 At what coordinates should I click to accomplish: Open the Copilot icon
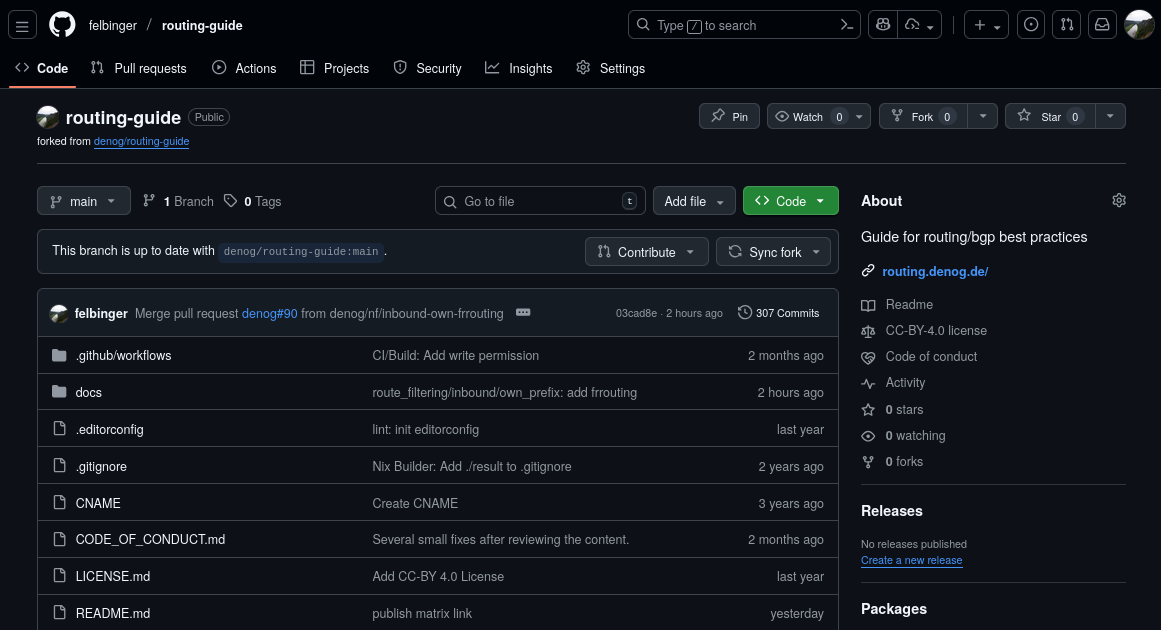[882, 26]
